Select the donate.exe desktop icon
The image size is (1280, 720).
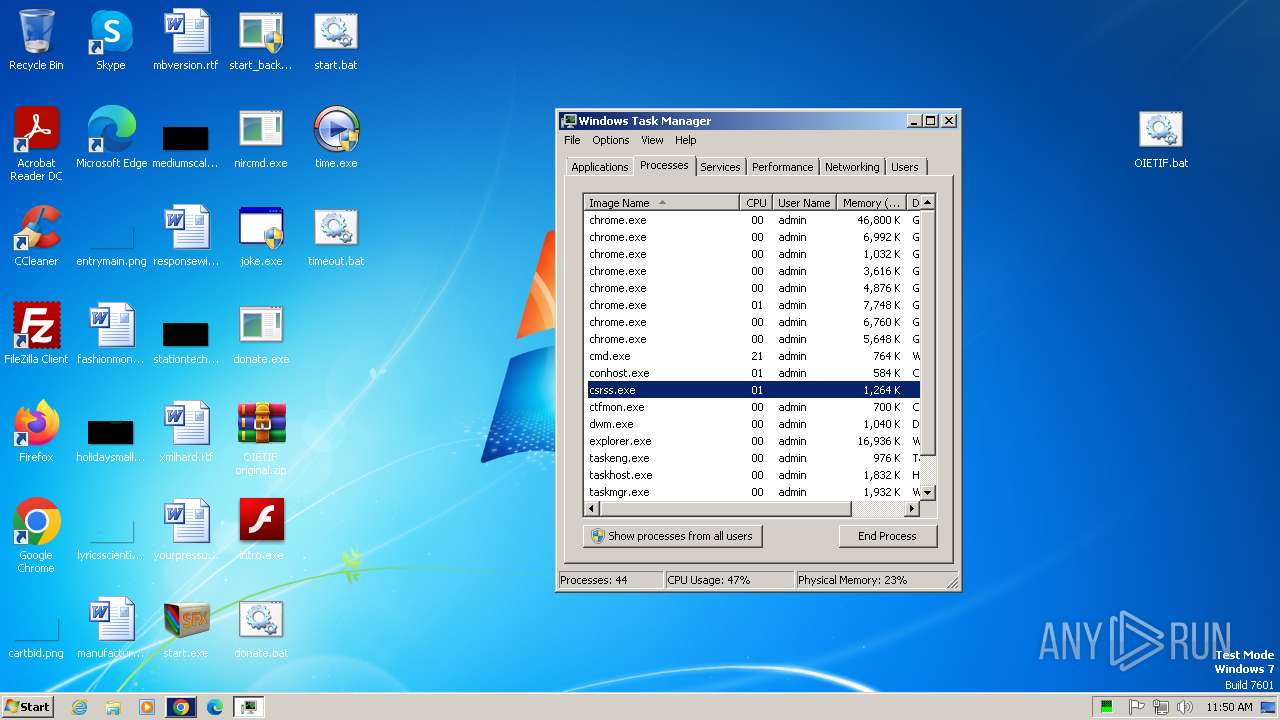[261, 334]
